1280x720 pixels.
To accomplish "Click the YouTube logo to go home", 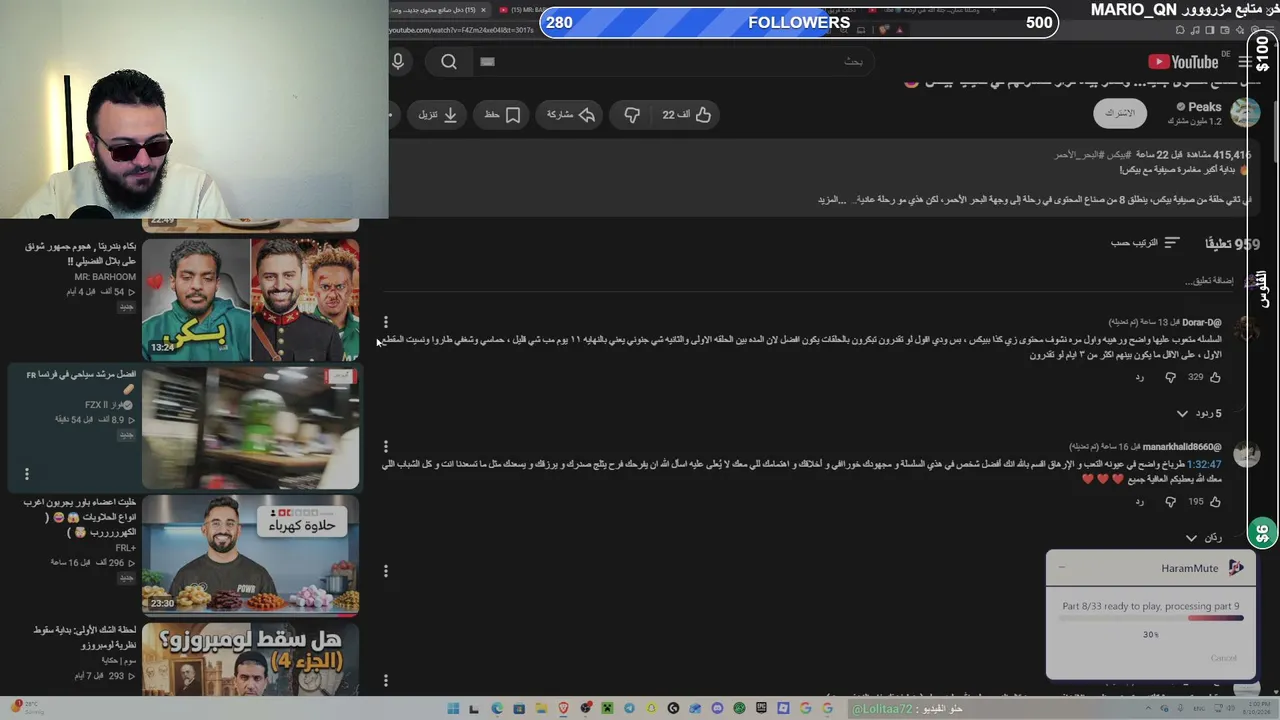I will tap(1183, 62).
